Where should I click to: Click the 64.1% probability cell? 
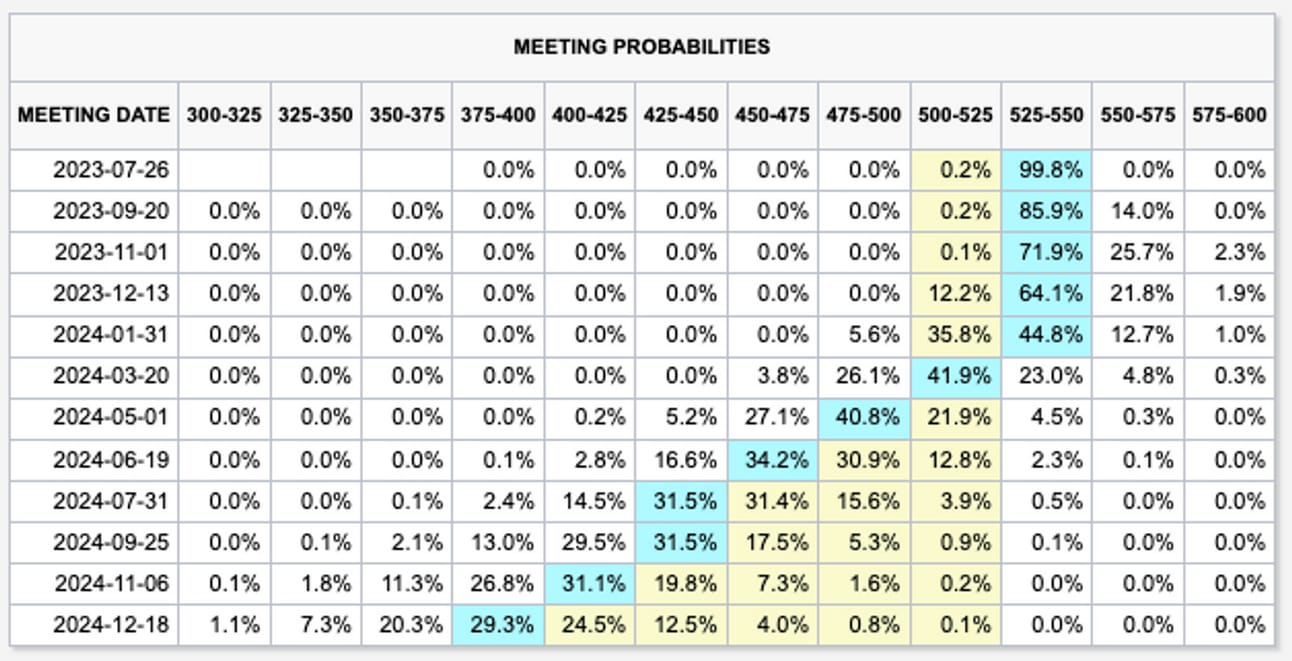pyautogui.click(x=1046, y=294)
